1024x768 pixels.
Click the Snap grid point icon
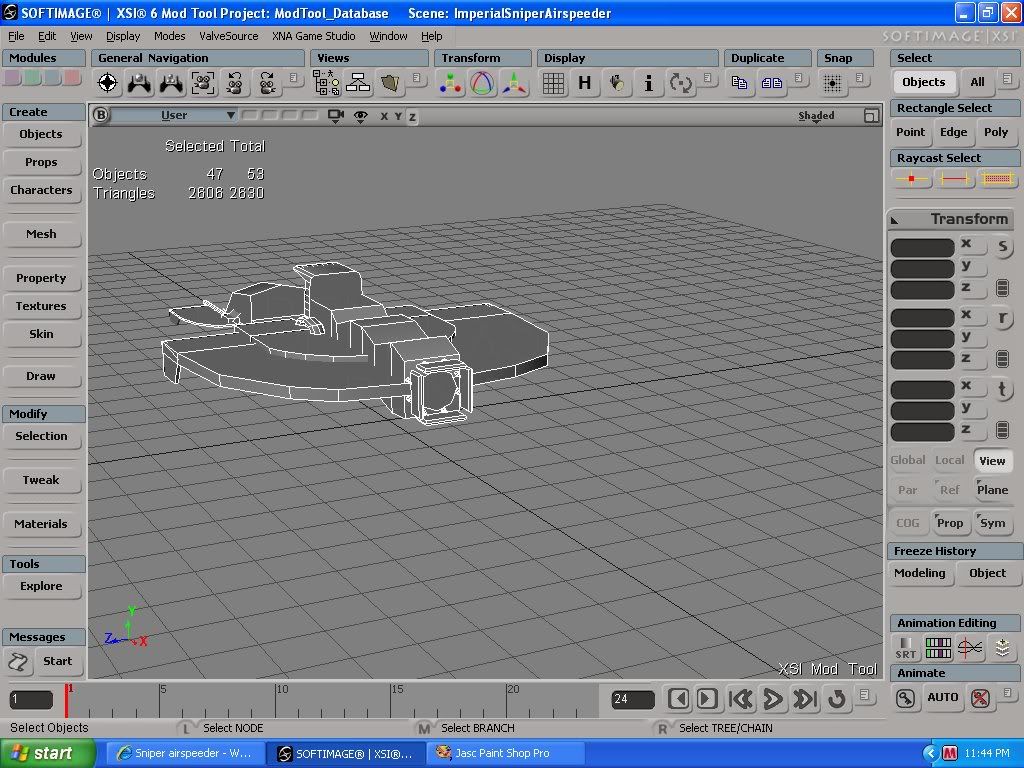pyautogui.click(x=832, y=83)
